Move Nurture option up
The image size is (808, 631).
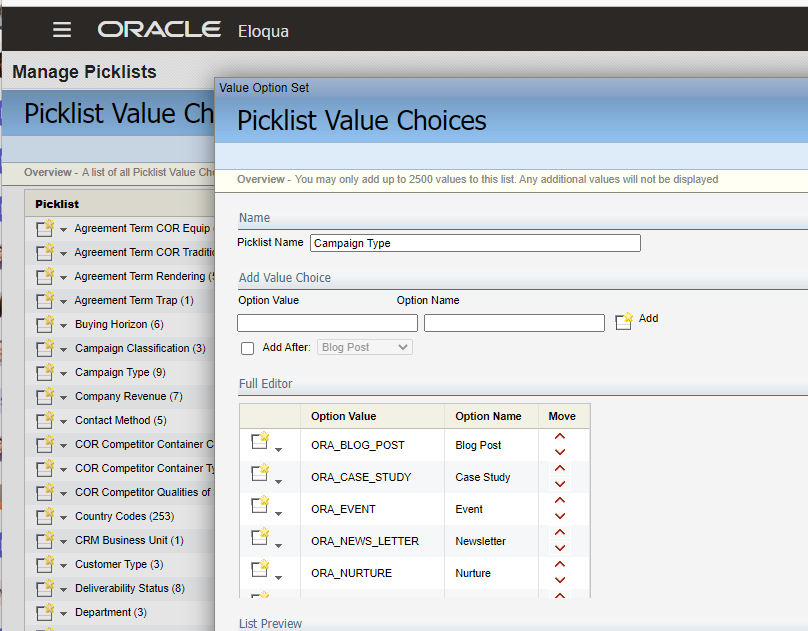coord(560,564)
